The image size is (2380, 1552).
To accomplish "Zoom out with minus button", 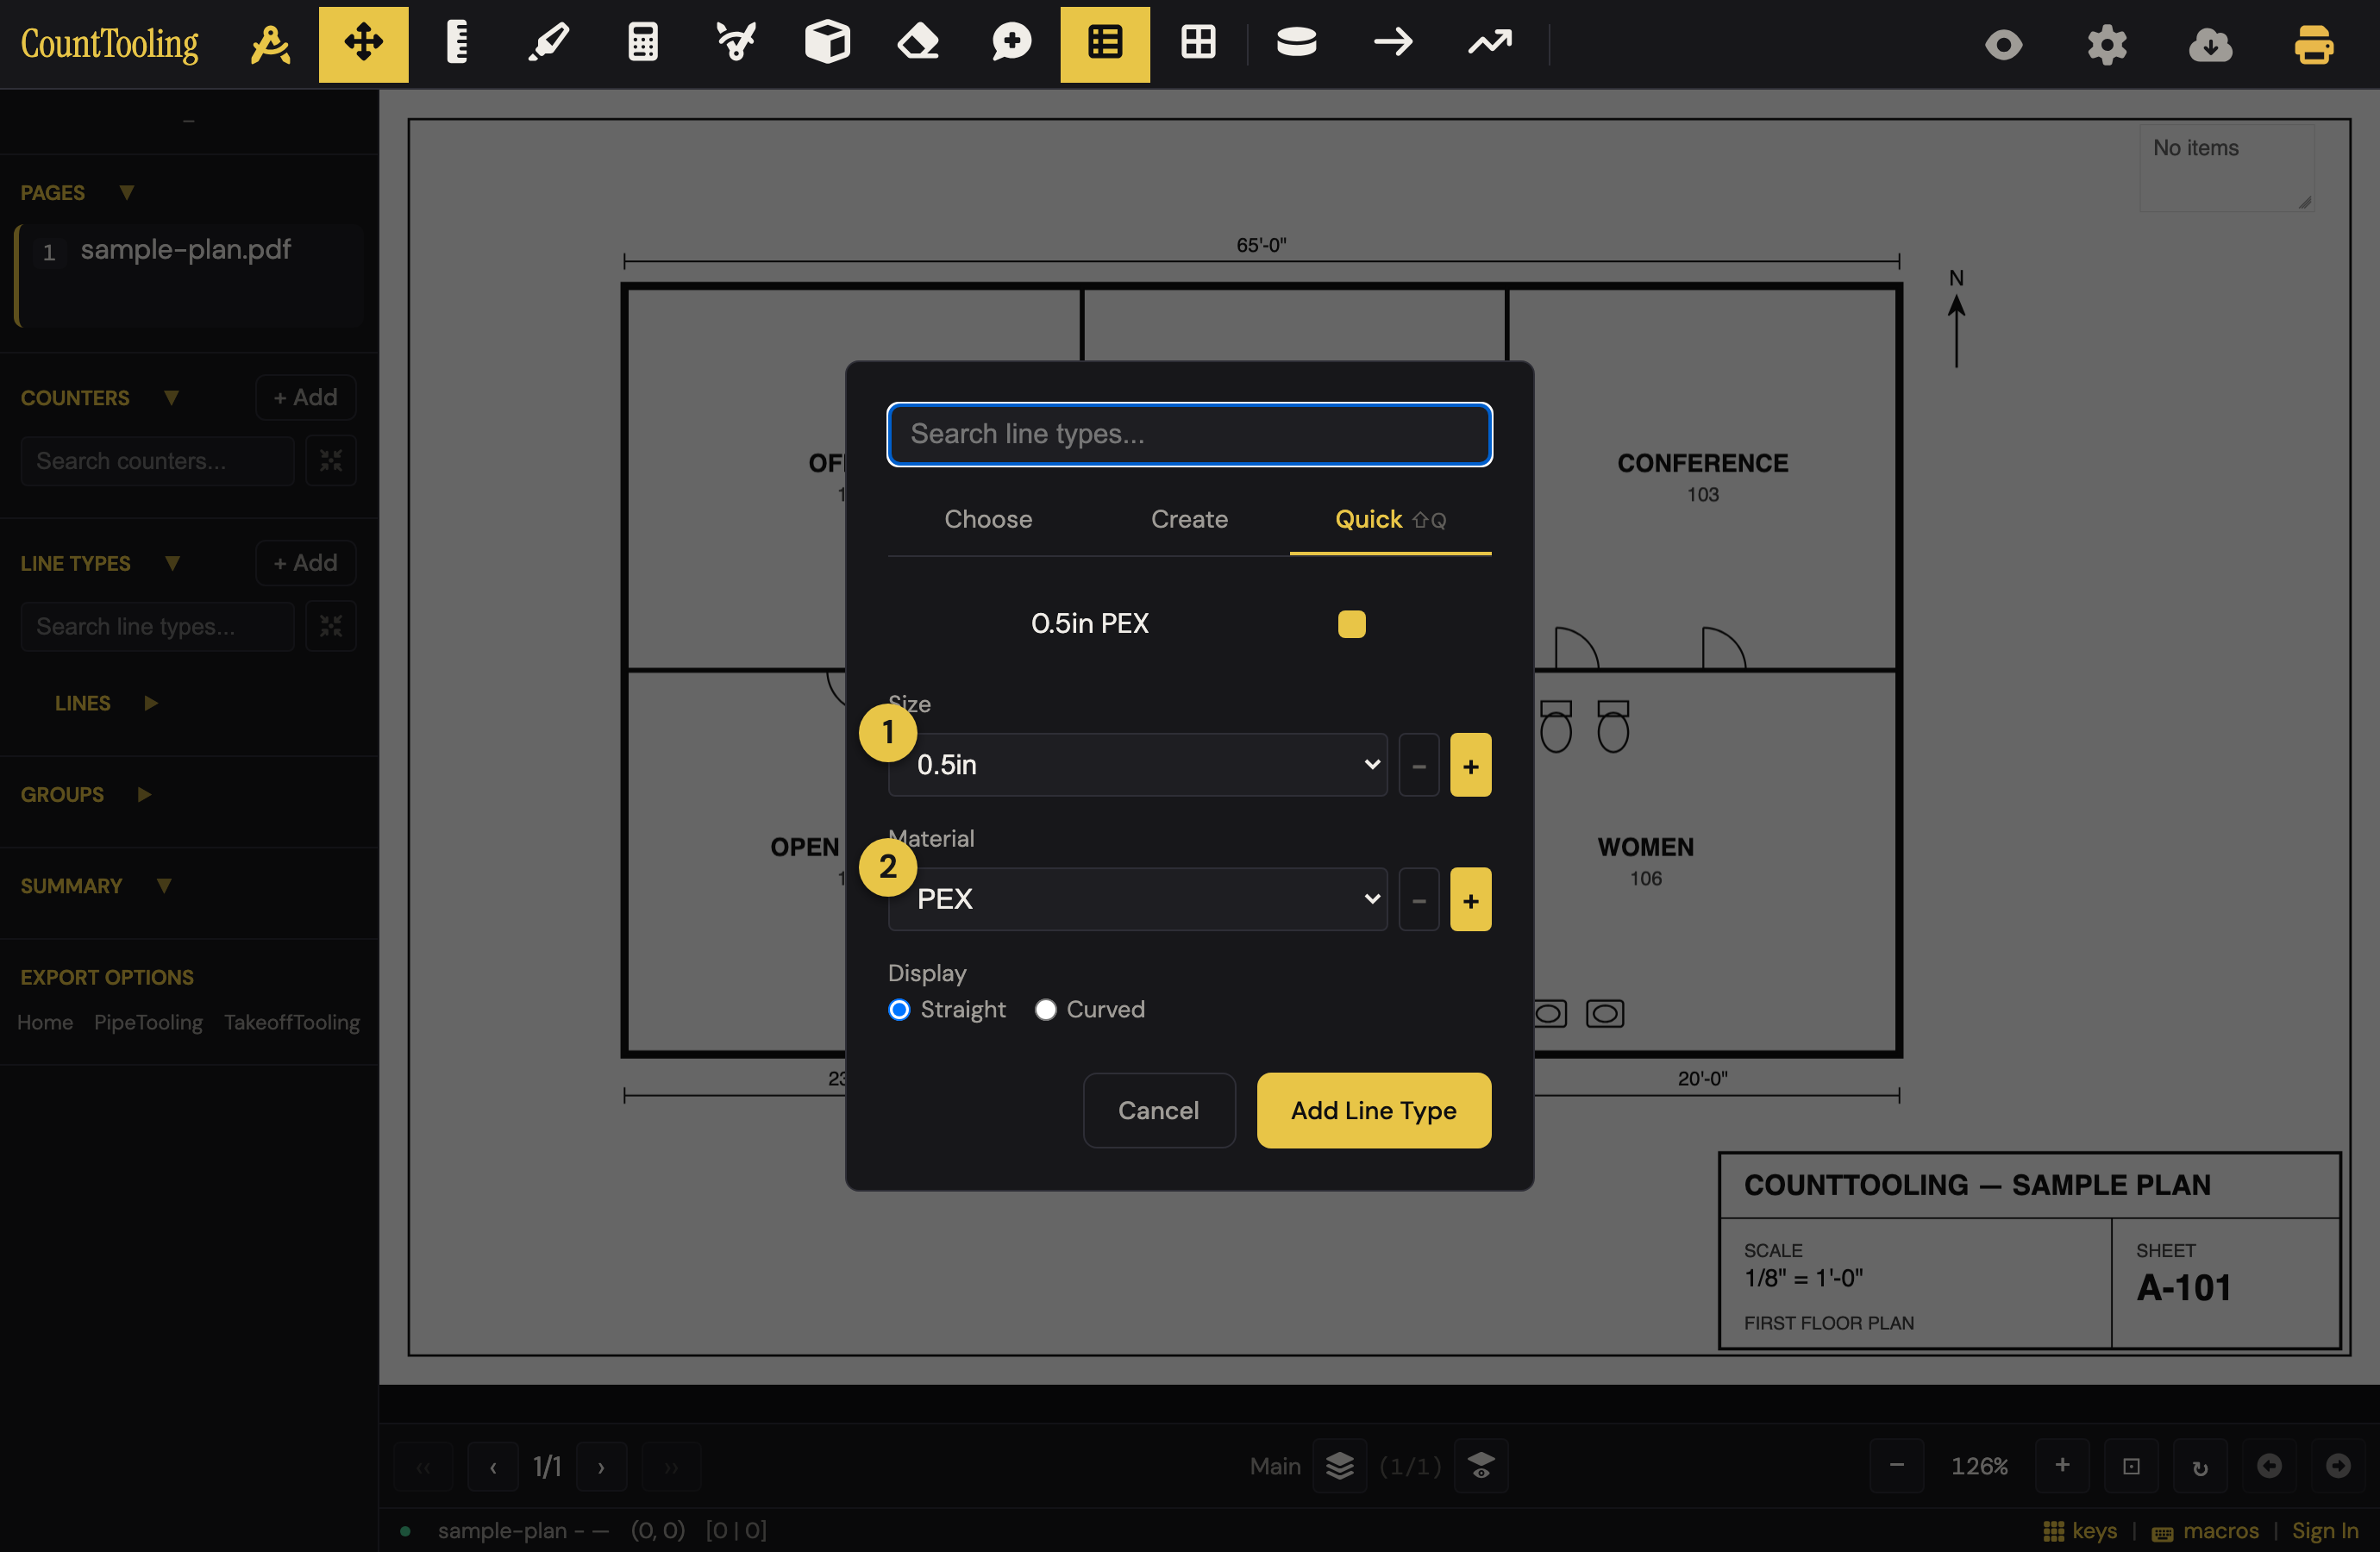I will [1897, 1466].
